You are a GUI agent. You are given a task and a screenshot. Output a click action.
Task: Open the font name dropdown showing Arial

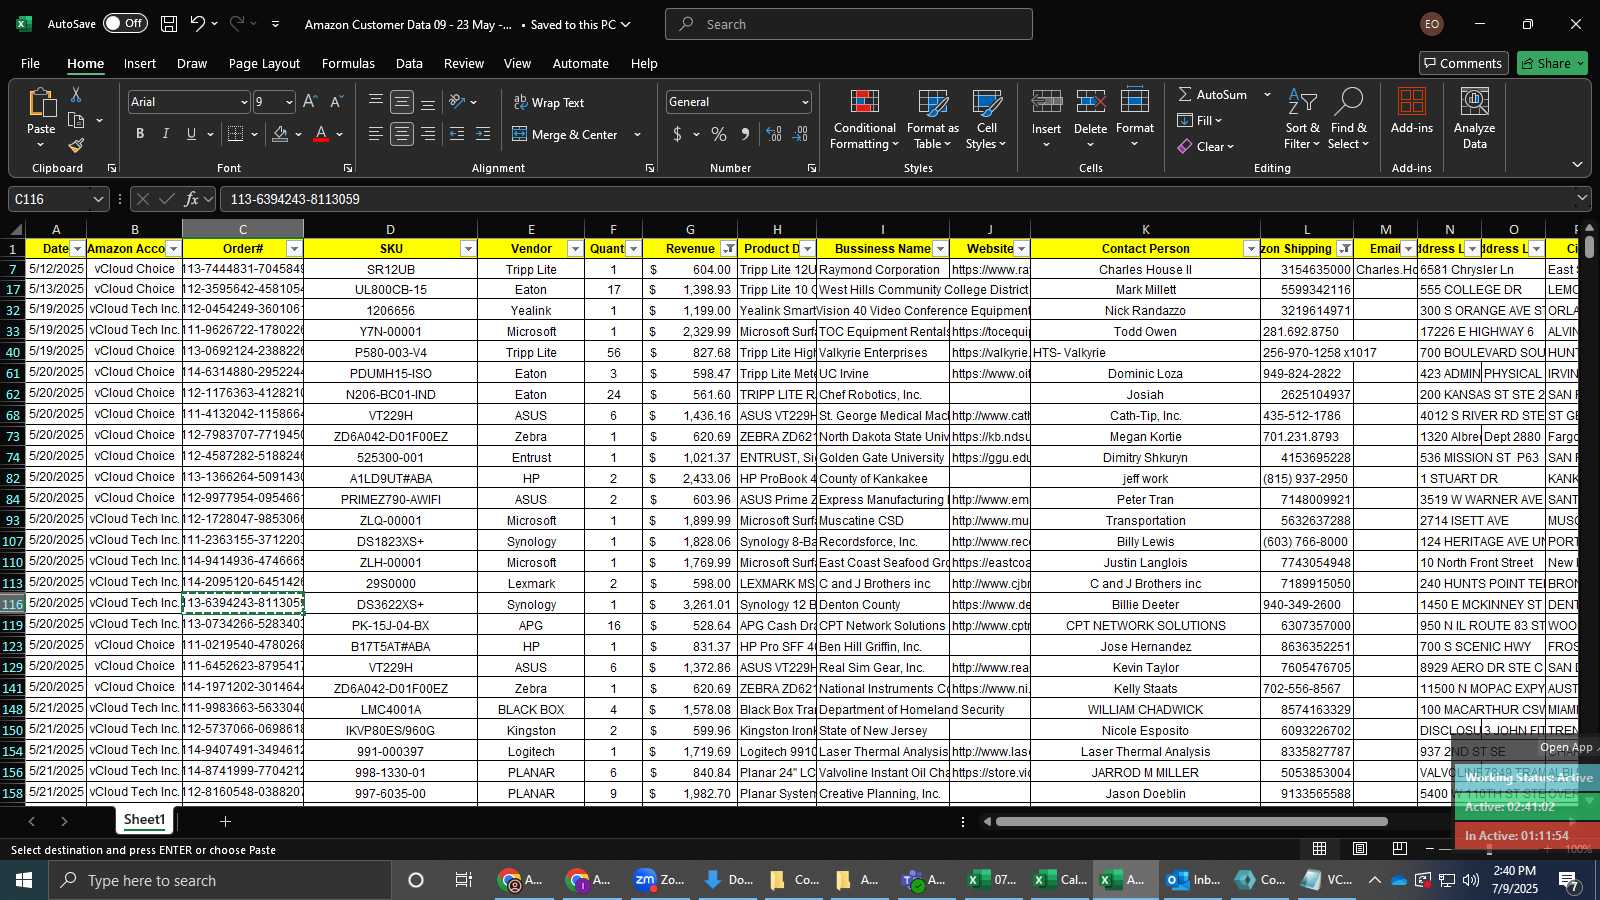click(x=243, y=102)
